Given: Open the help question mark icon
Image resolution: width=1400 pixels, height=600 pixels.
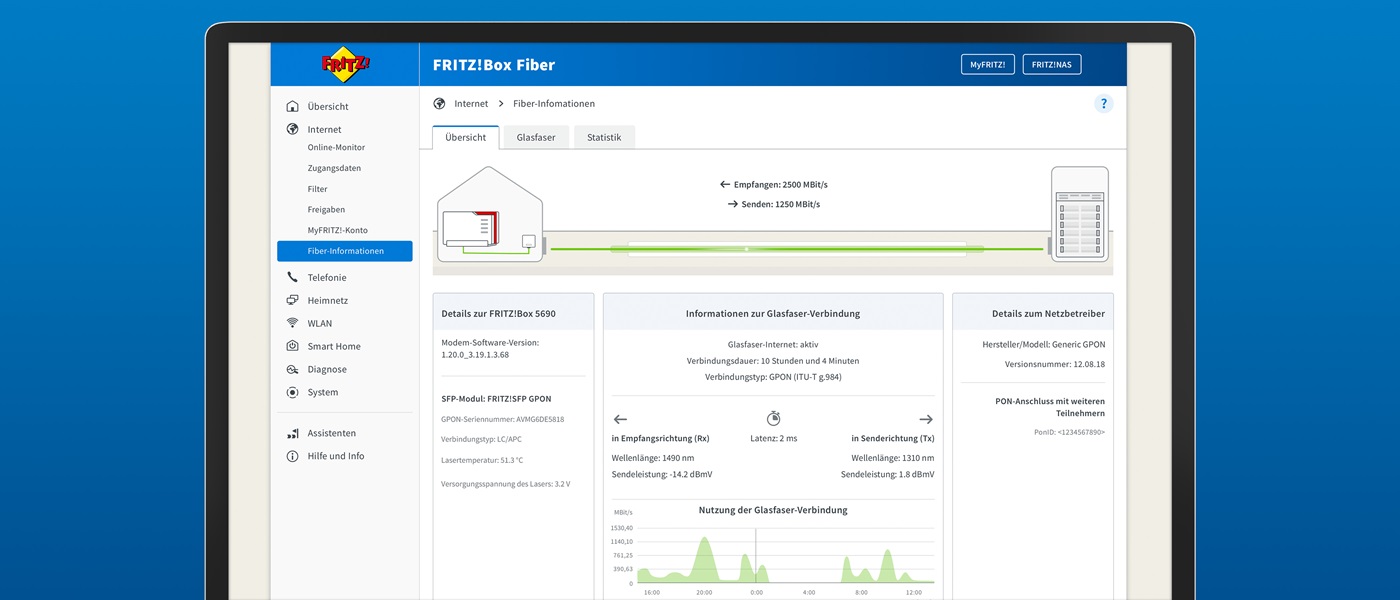Looking at the screenshot, I should tap(1103, 104).
